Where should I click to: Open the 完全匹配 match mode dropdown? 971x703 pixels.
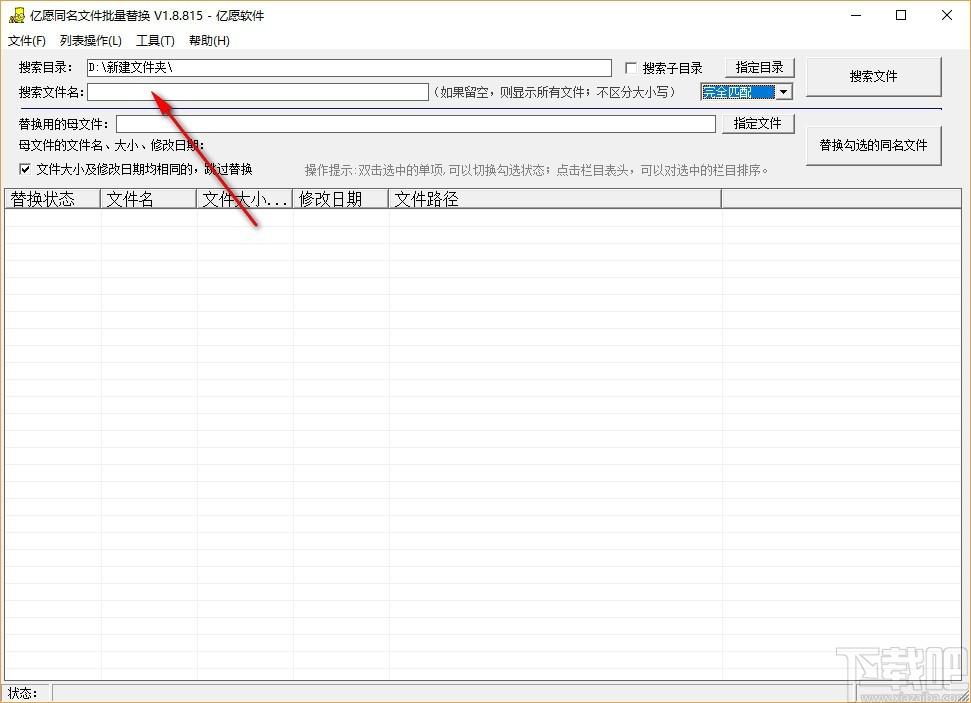[x=783, y=92]
